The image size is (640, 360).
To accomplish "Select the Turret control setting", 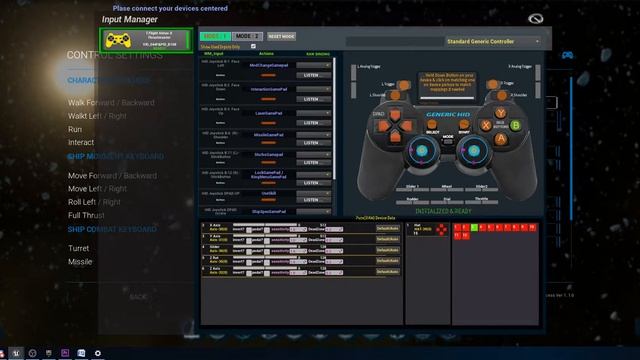I will pyautogui.click(x=78, y=248).
